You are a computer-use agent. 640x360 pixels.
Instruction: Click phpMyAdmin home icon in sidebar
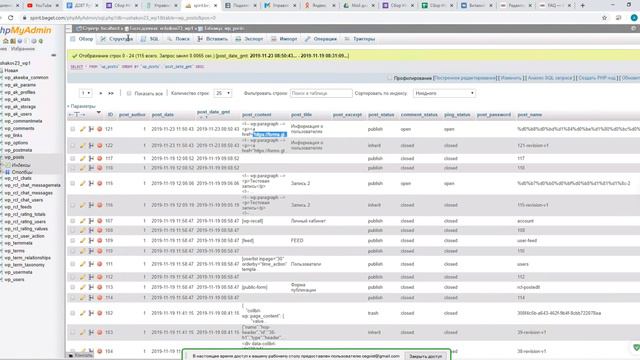pyautogui.click(x=6, y=41)
